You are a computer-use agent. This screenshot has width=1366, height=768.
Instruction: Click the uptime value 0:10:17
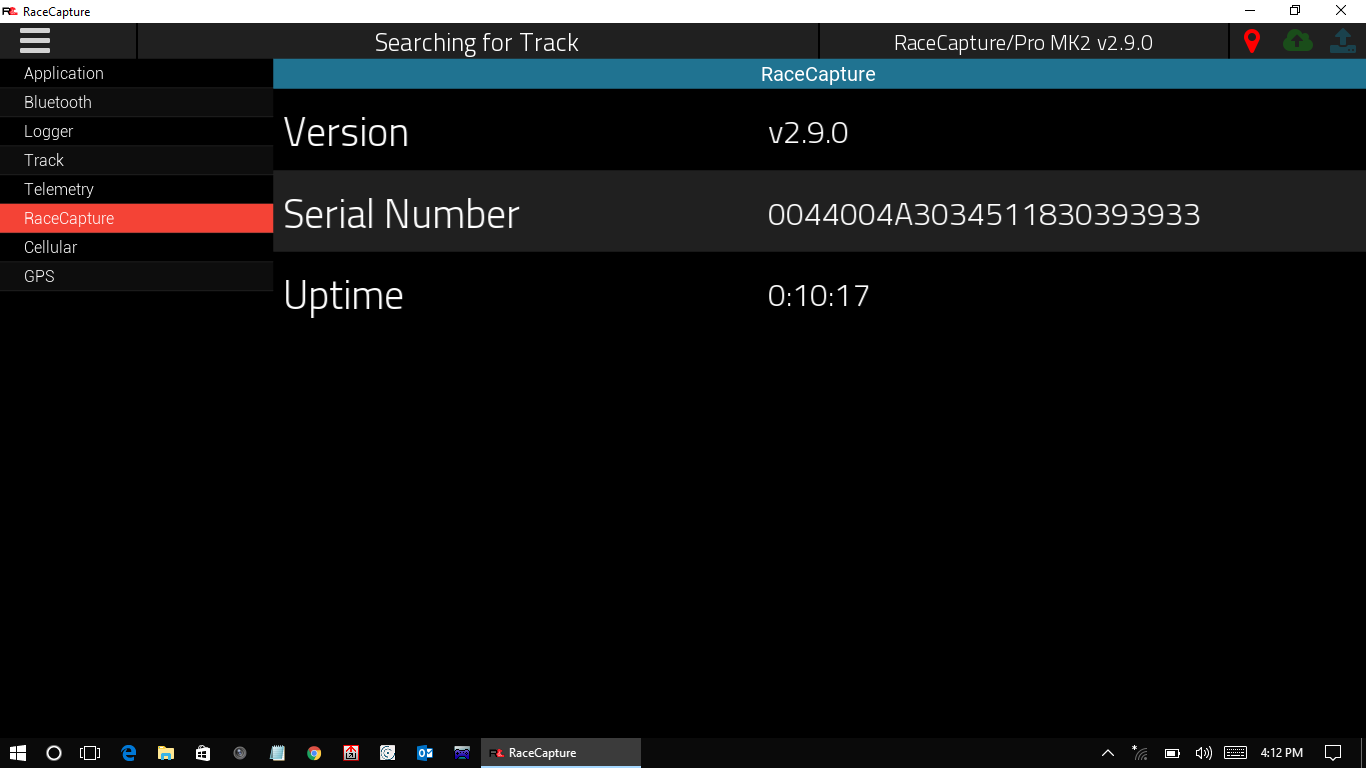(819, 295)
